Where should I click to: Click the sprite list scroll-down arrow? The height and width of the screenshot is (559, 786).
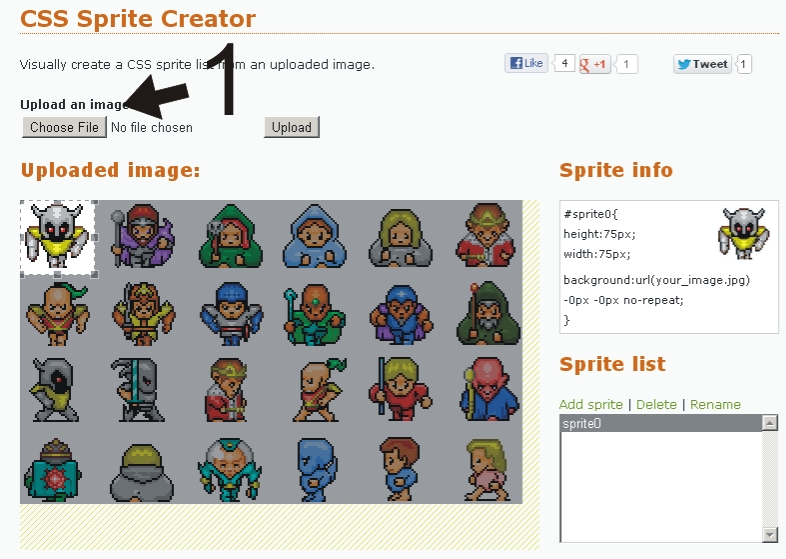770,534
